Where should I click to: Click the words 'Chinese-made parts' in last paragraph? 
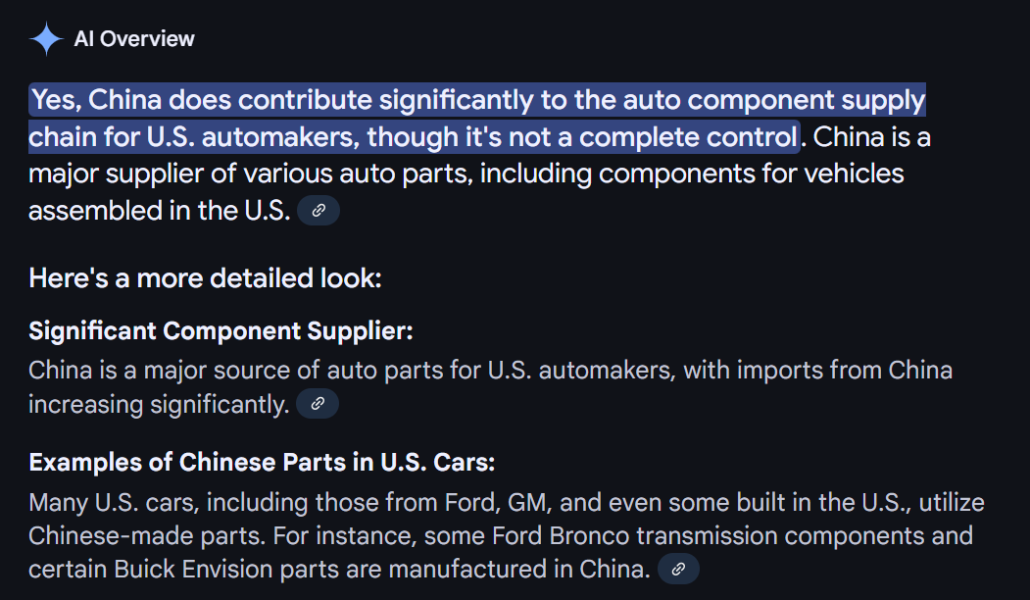[x=146, y=536]
